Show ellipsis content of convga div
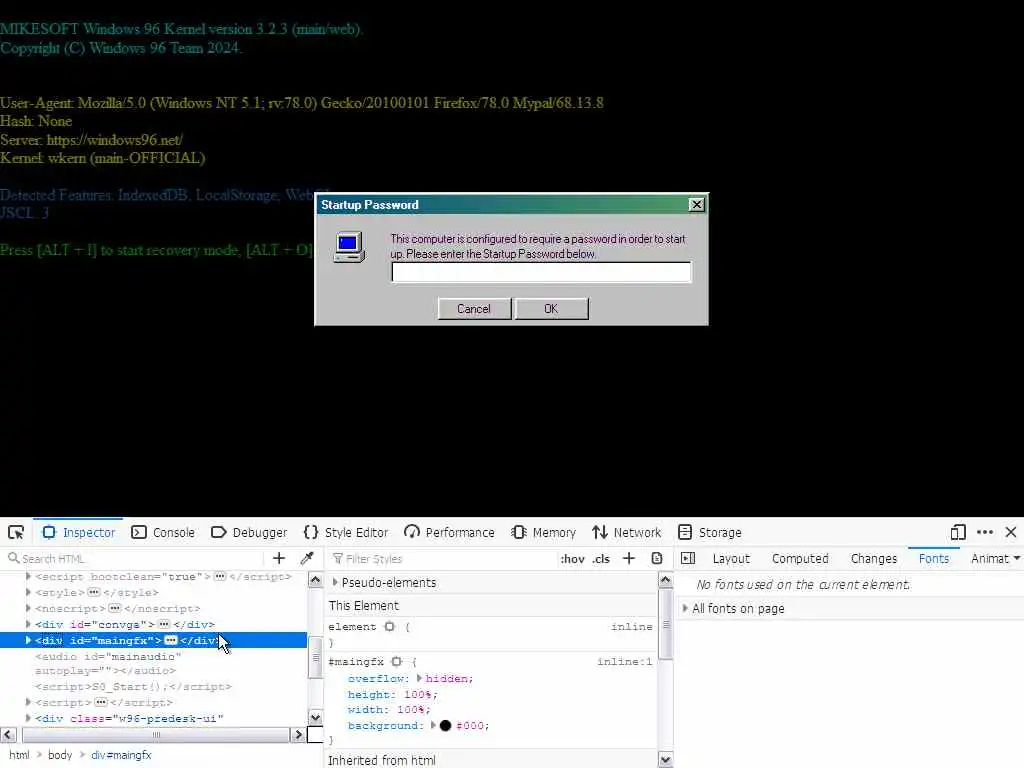1024x768 pixels. point(164,624)
